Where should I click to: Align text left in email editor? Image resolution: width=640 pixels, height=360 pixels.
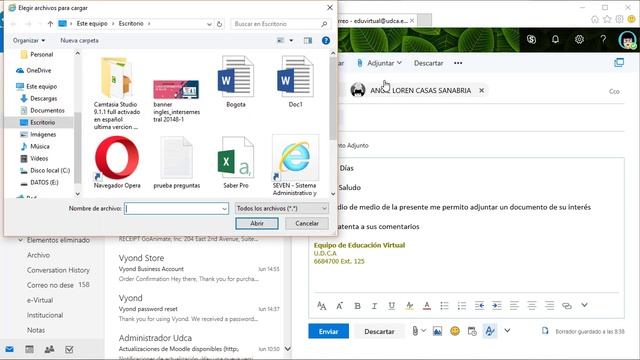514,306
